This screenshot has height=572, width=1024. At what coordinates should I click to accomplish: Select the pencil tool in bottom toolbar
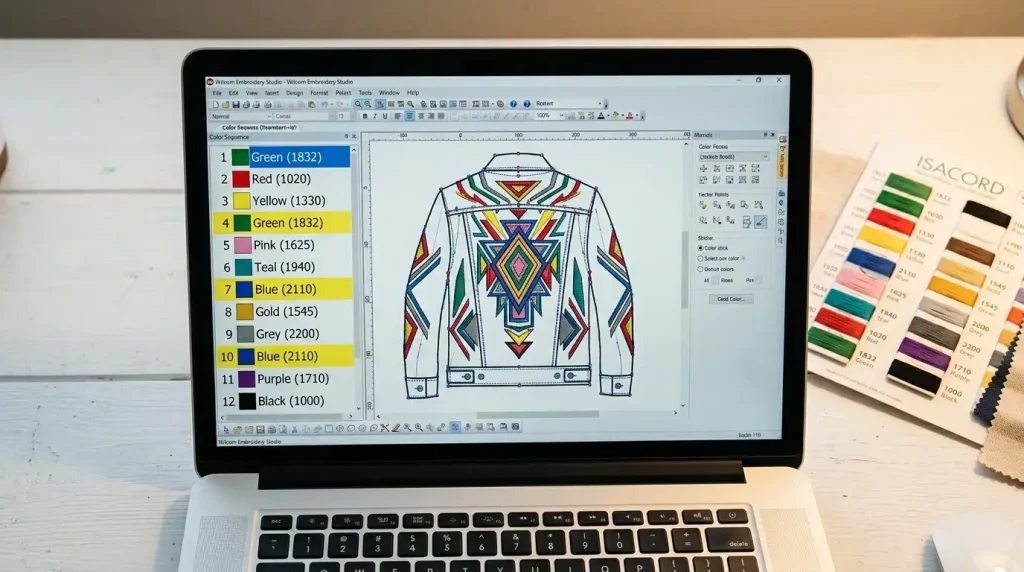(396, 428)
